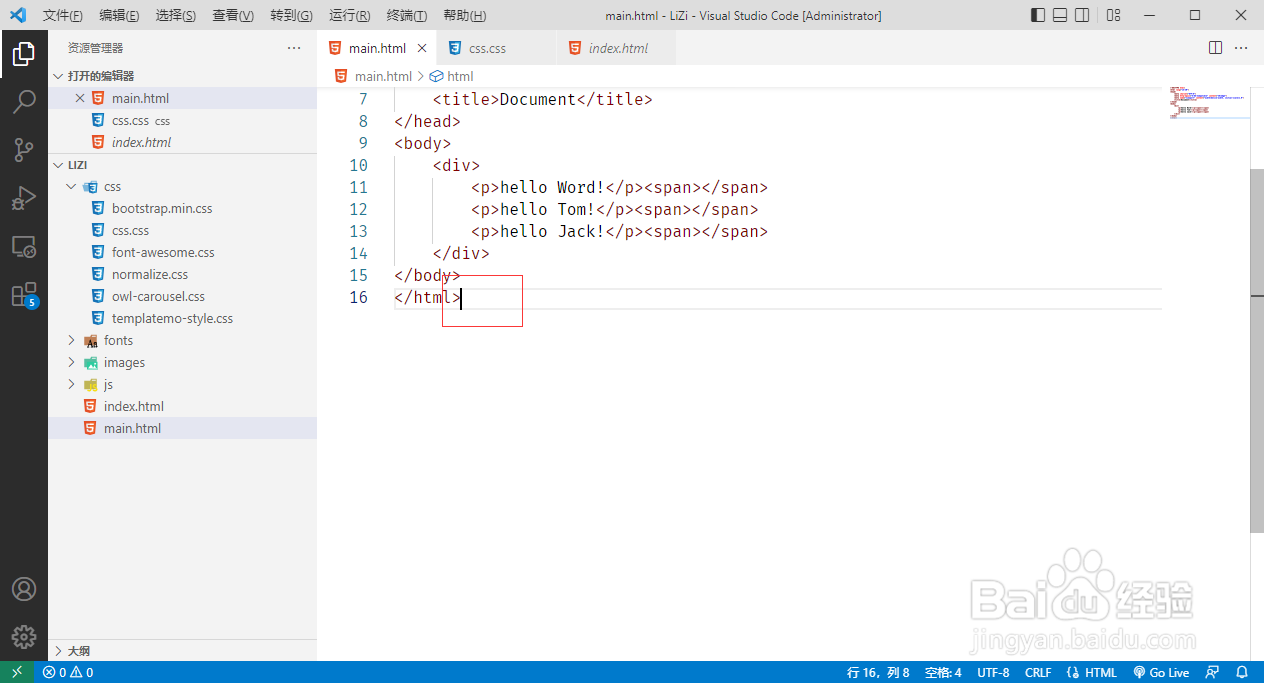Close main.html in open editors list
The width and height of the screenshot is (1264, 683).
80,98
